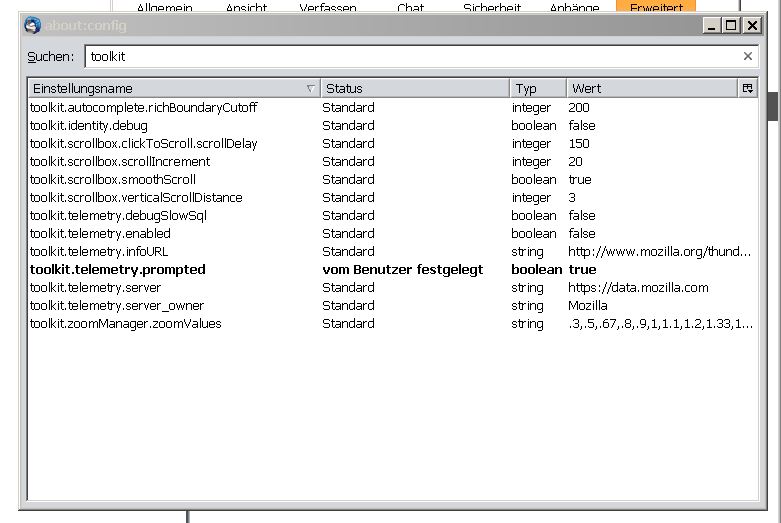Viewport: 781px width, 523px height.
Task: Click the Thunderbird icon in title bar
Action: coord(32,26)
